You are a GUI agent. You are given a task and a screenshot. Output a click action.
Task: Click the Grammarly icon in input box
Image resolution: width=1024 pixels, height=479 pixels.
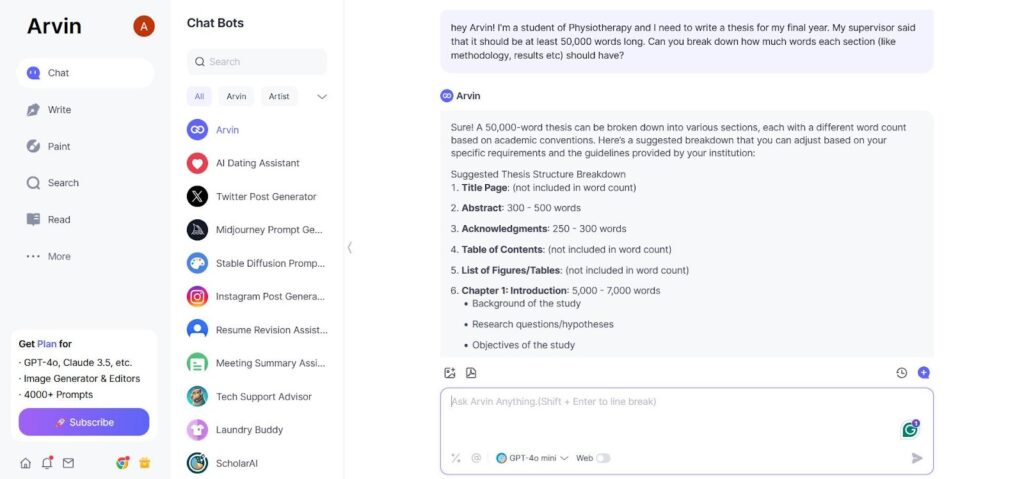coord(910,429)
